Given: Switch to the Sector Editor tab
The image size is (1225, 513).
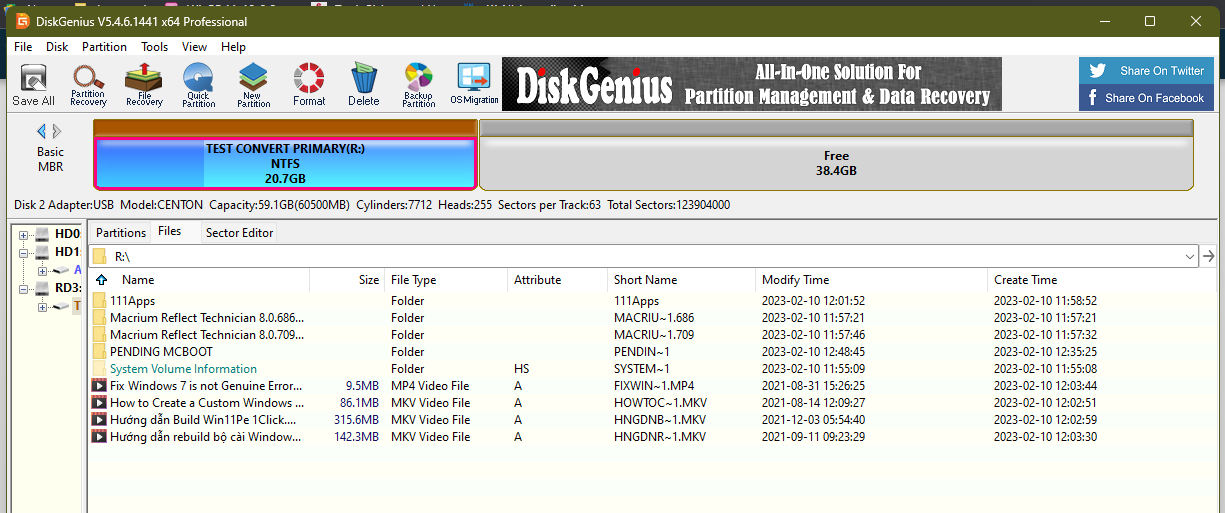Looking at the screenshot, I should (x=239, y=232).
